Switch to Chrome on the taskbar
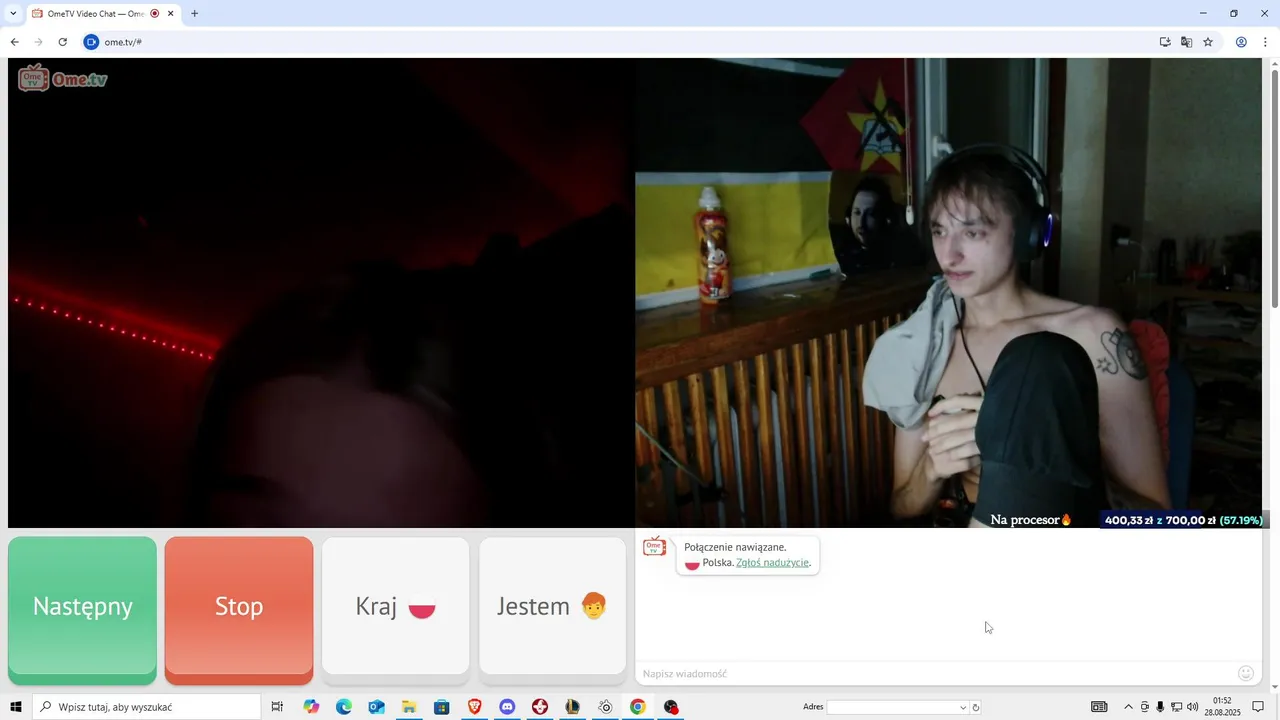 [637, 707]
